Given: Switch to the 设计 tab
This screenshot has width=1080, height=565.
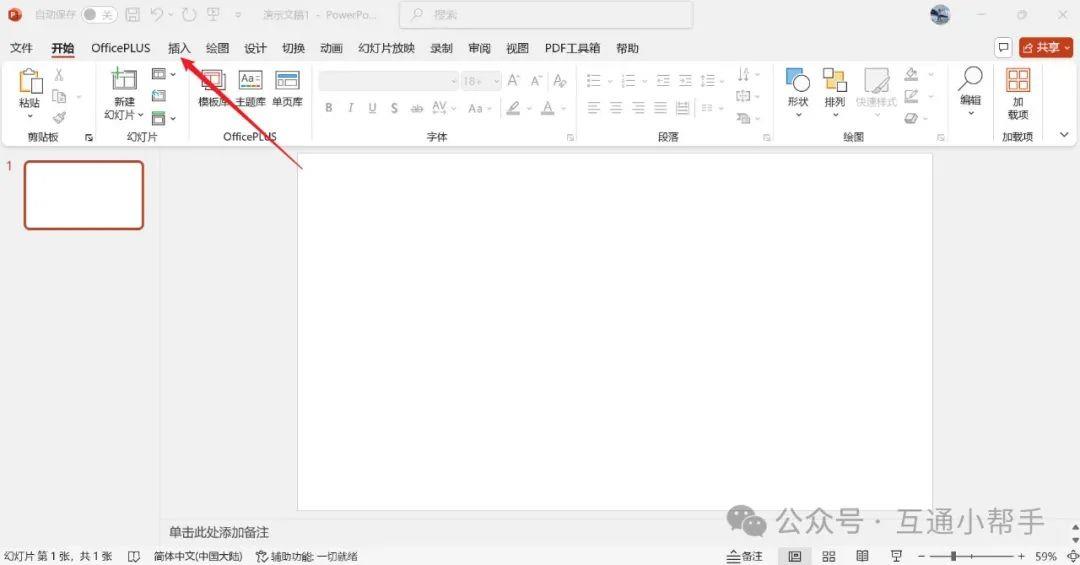Looking at the screenshot, I should tap(255, 48).
